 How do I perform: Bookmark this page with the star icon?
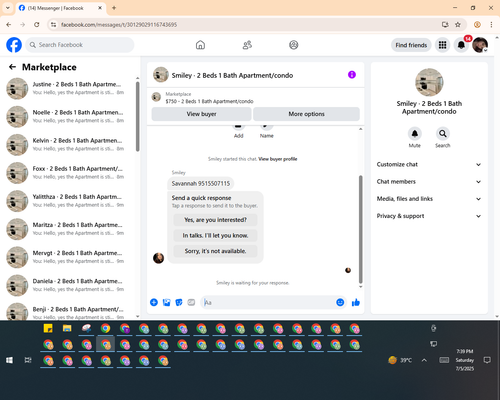pyautogui.click(x=458, y=25)
